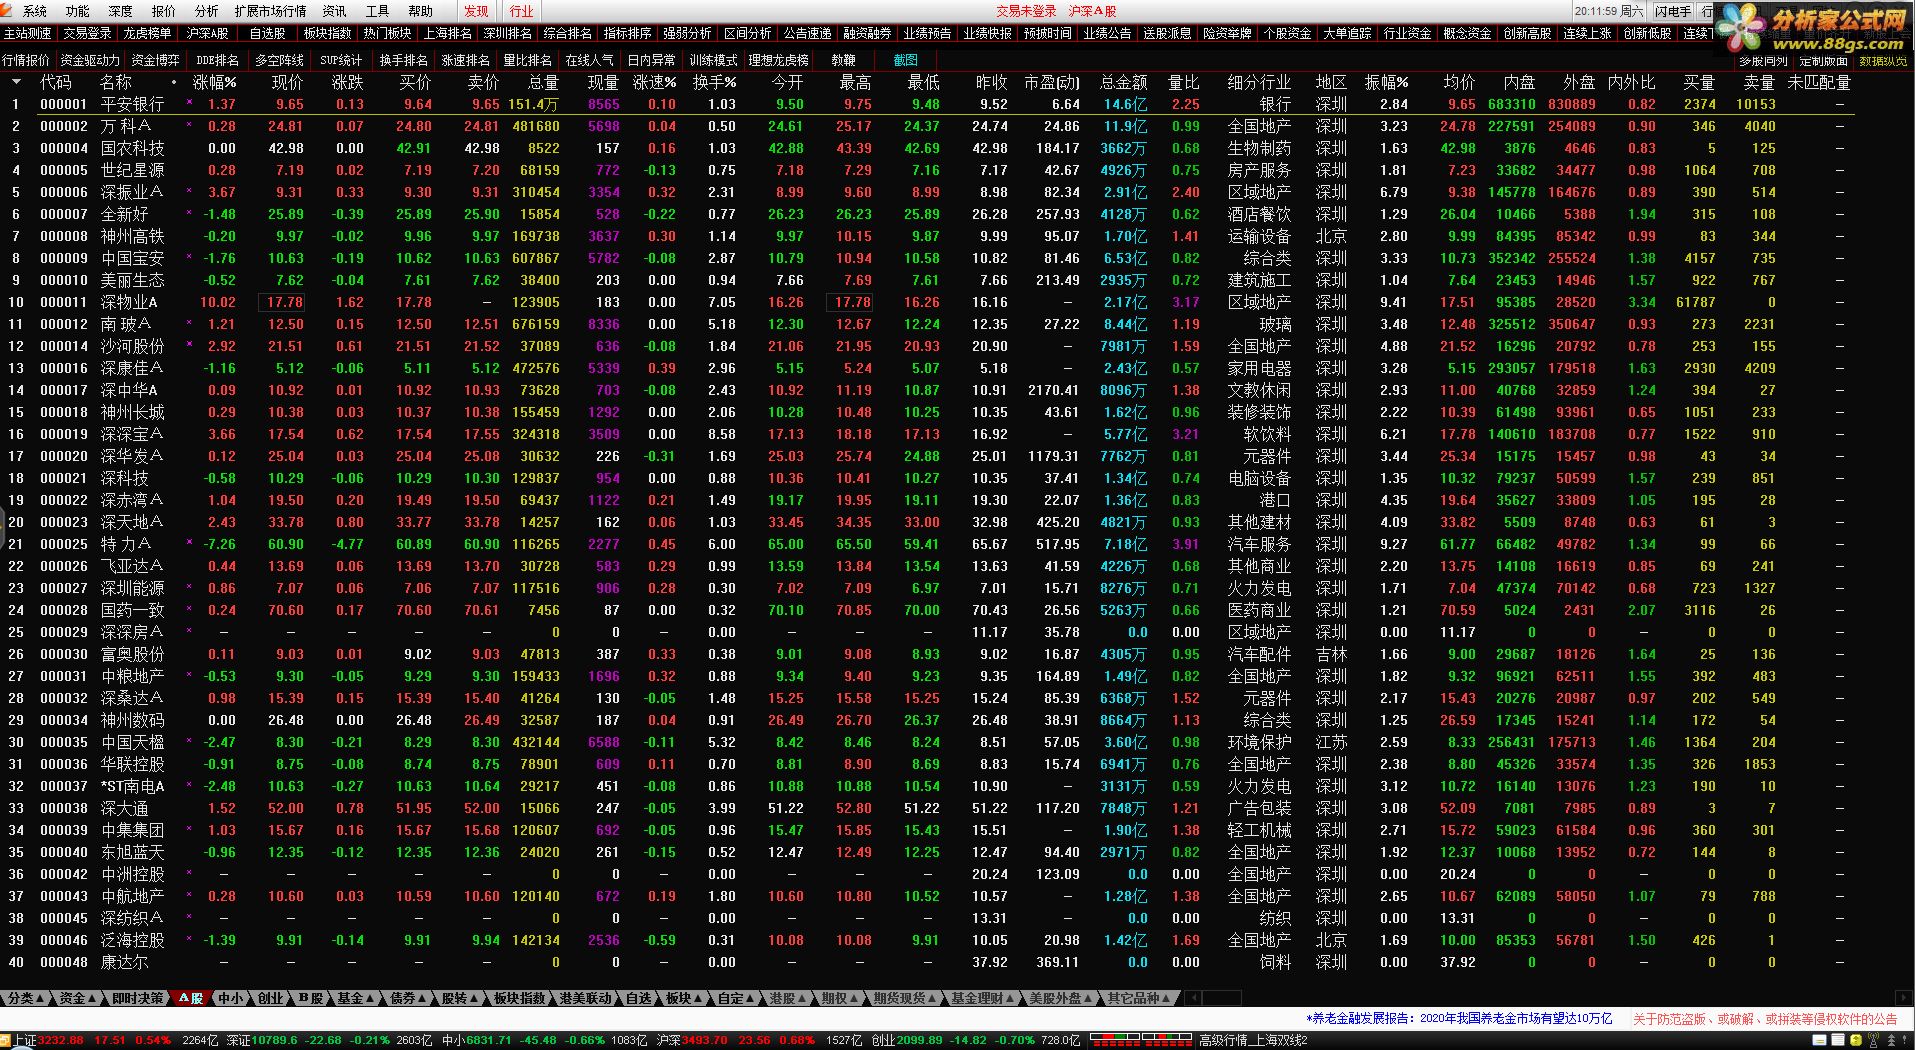
Task: Open the 分析 menu
Action: (206, 11)
